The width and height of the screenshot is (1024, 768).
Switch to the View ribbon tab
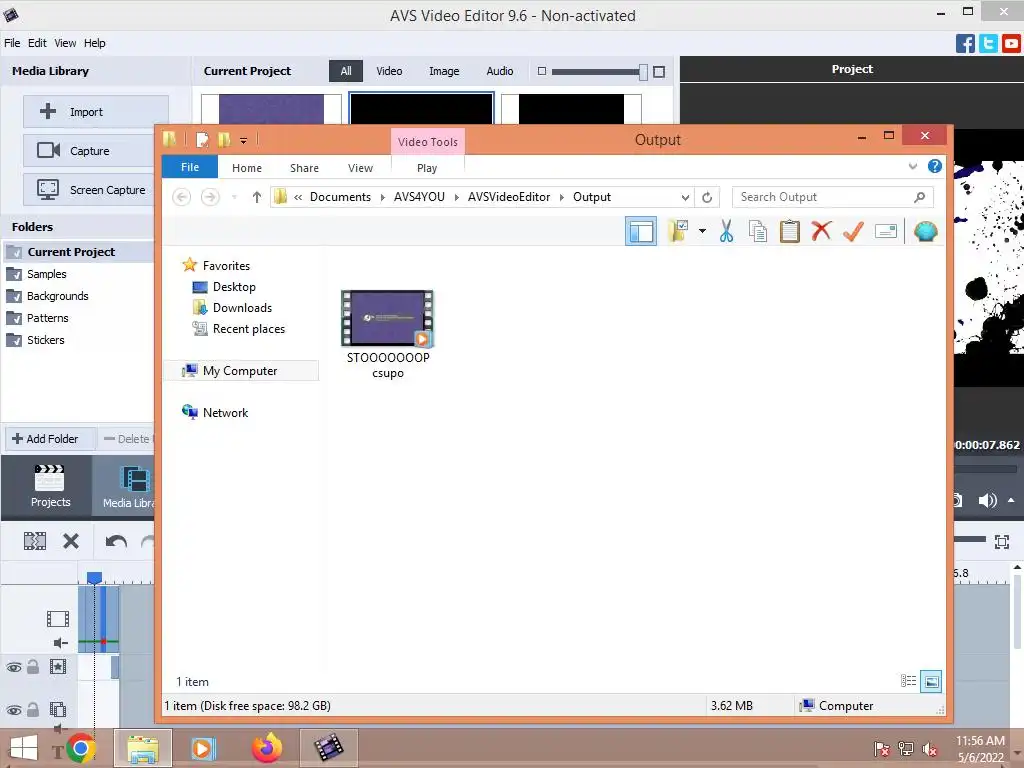click(360, 168)
